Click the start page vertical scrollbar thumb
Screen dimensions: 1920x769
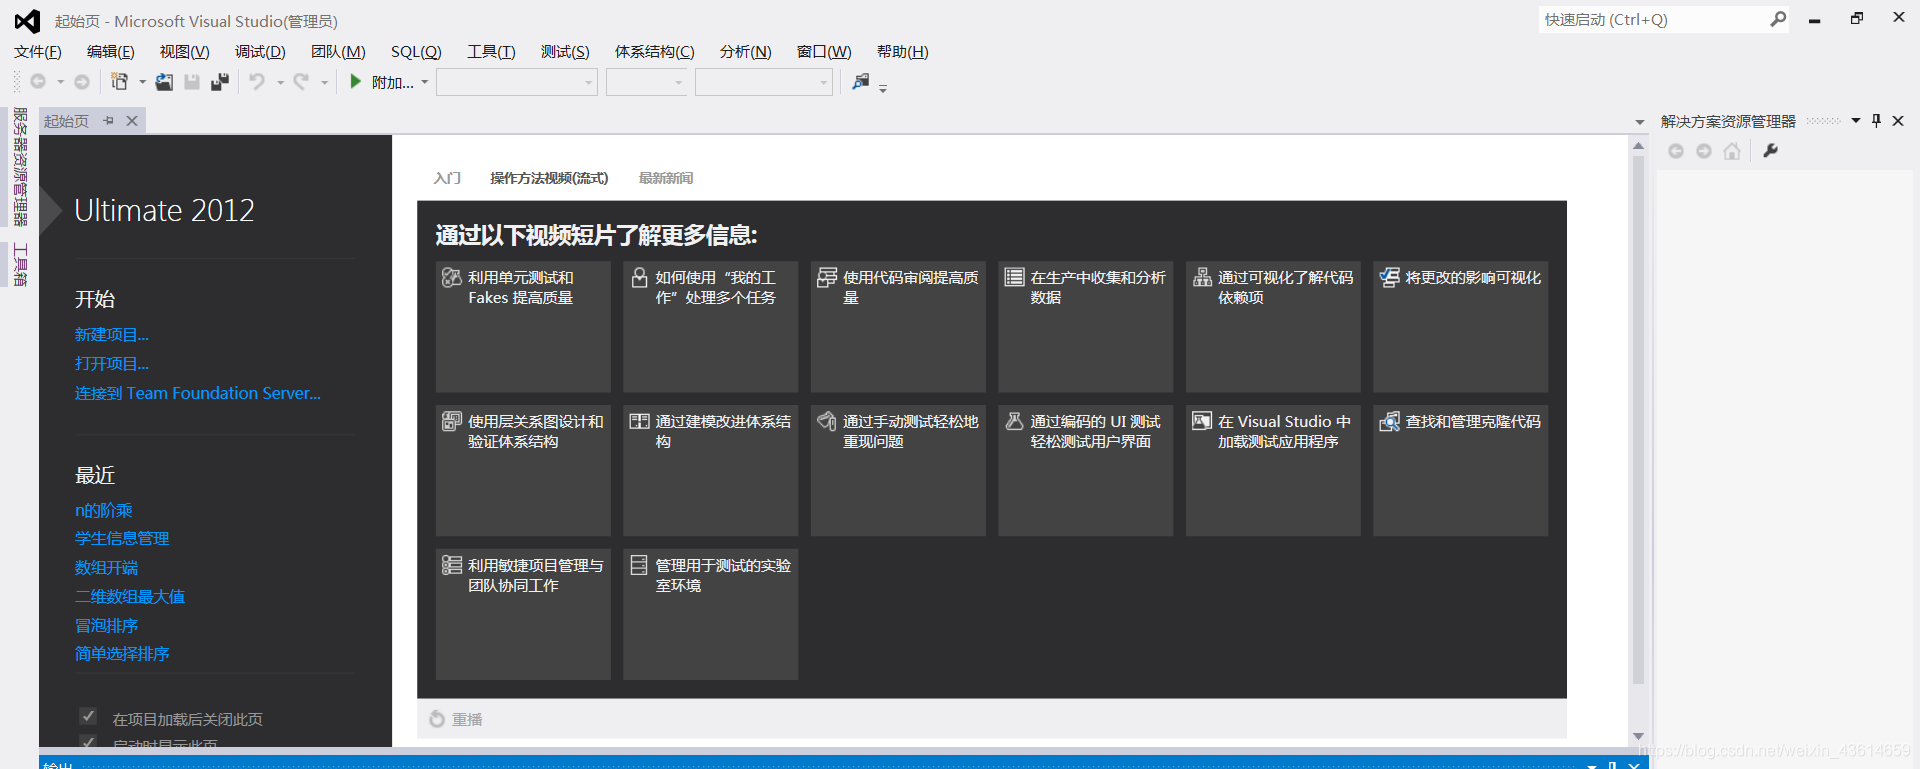click(1638, 420)
